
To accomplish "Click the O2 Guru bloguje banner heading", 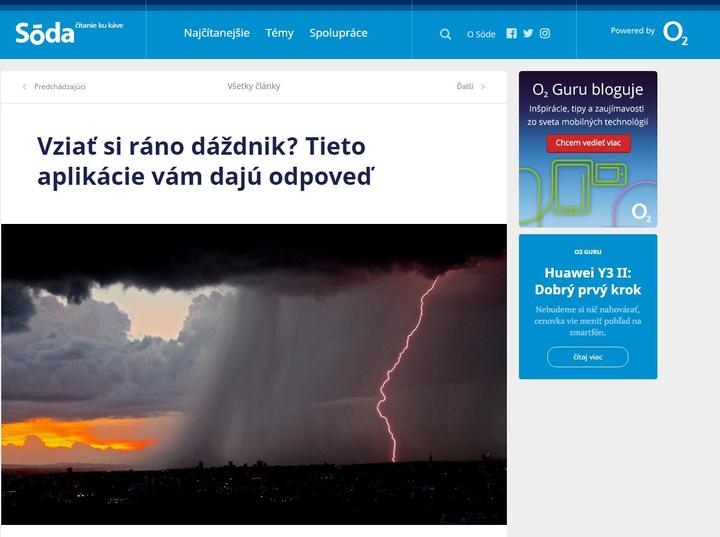I will (x=587, y=90).
